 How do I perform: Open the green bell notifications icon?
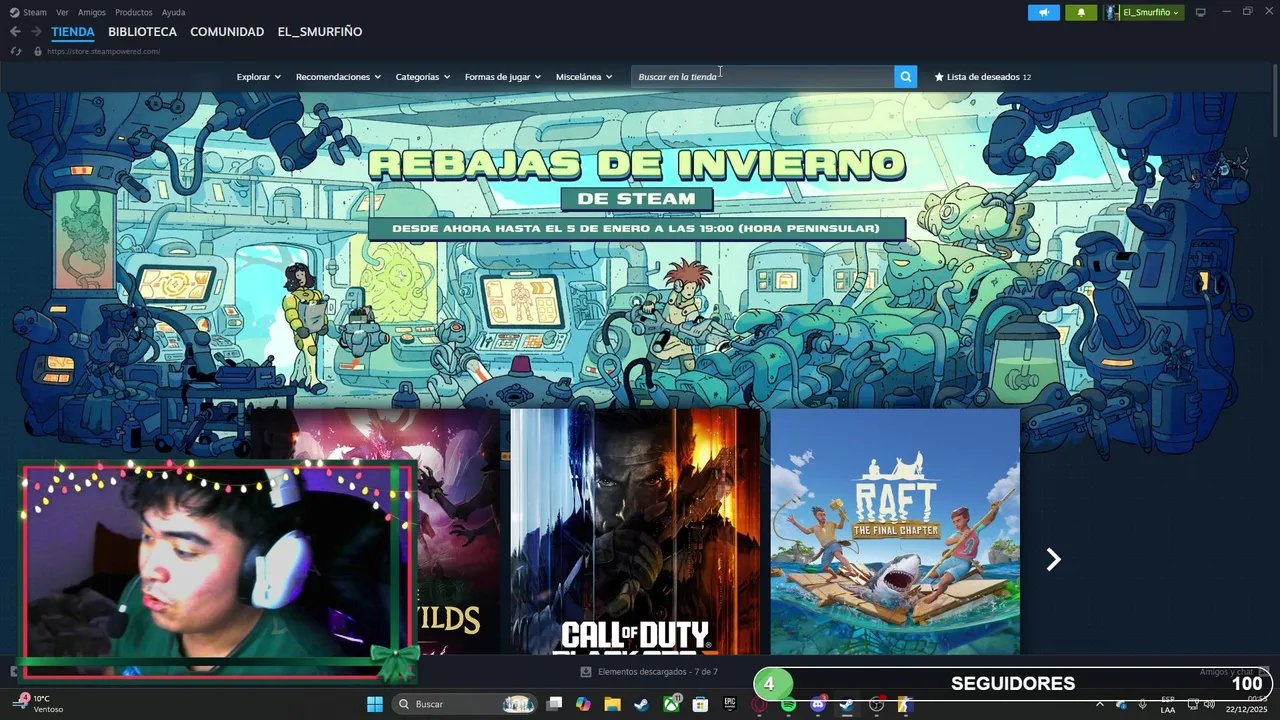[x=1081, y=13]
